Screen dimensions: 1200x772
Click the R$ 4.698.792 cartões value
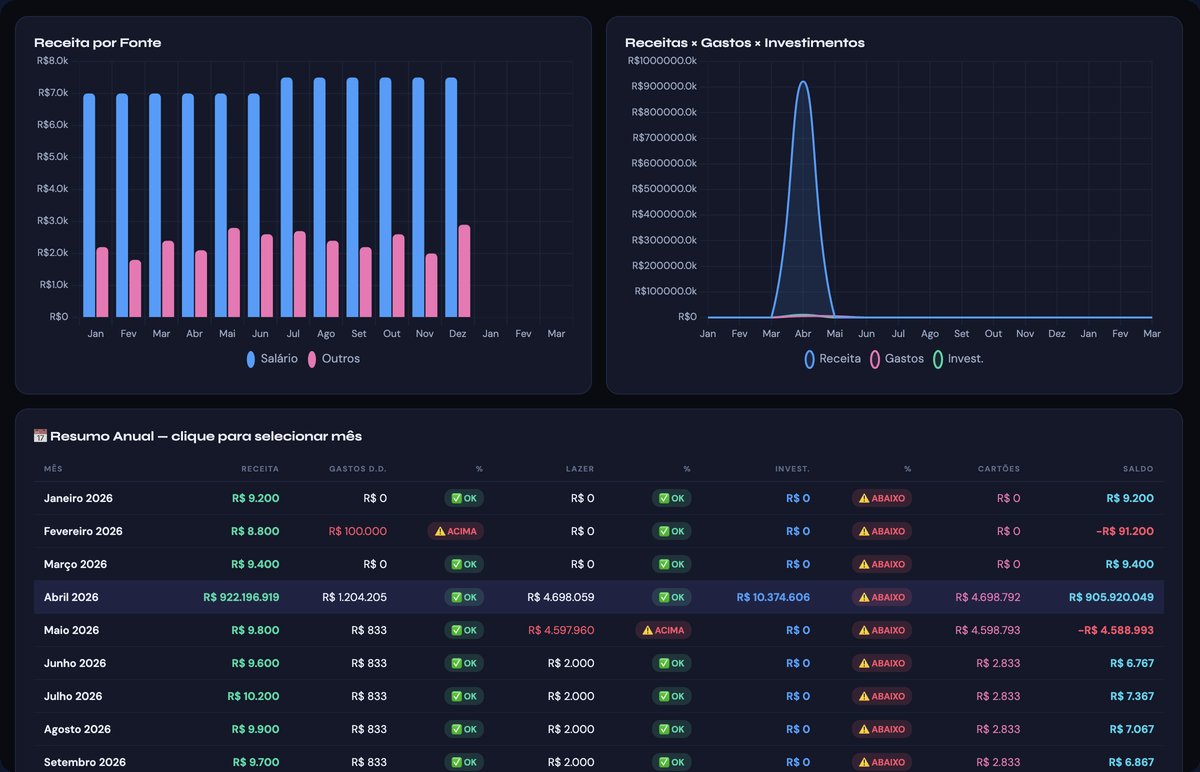click(988, 597)
